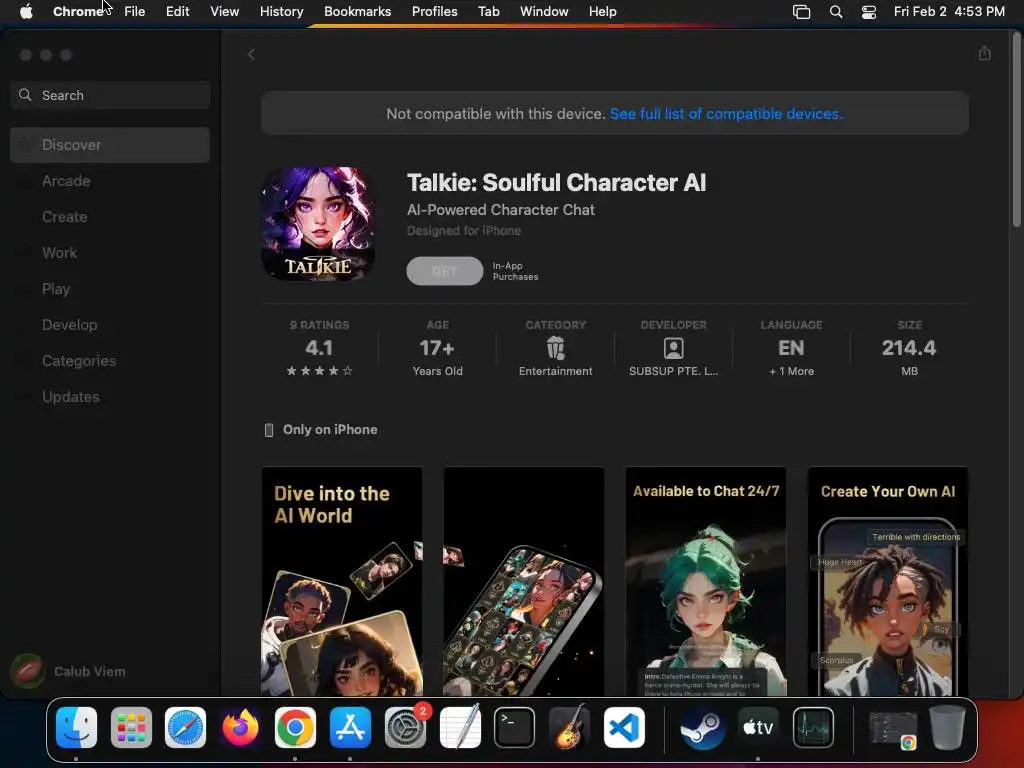1024x768 pixels.
Task: Open the File menu
Action: 135,12
